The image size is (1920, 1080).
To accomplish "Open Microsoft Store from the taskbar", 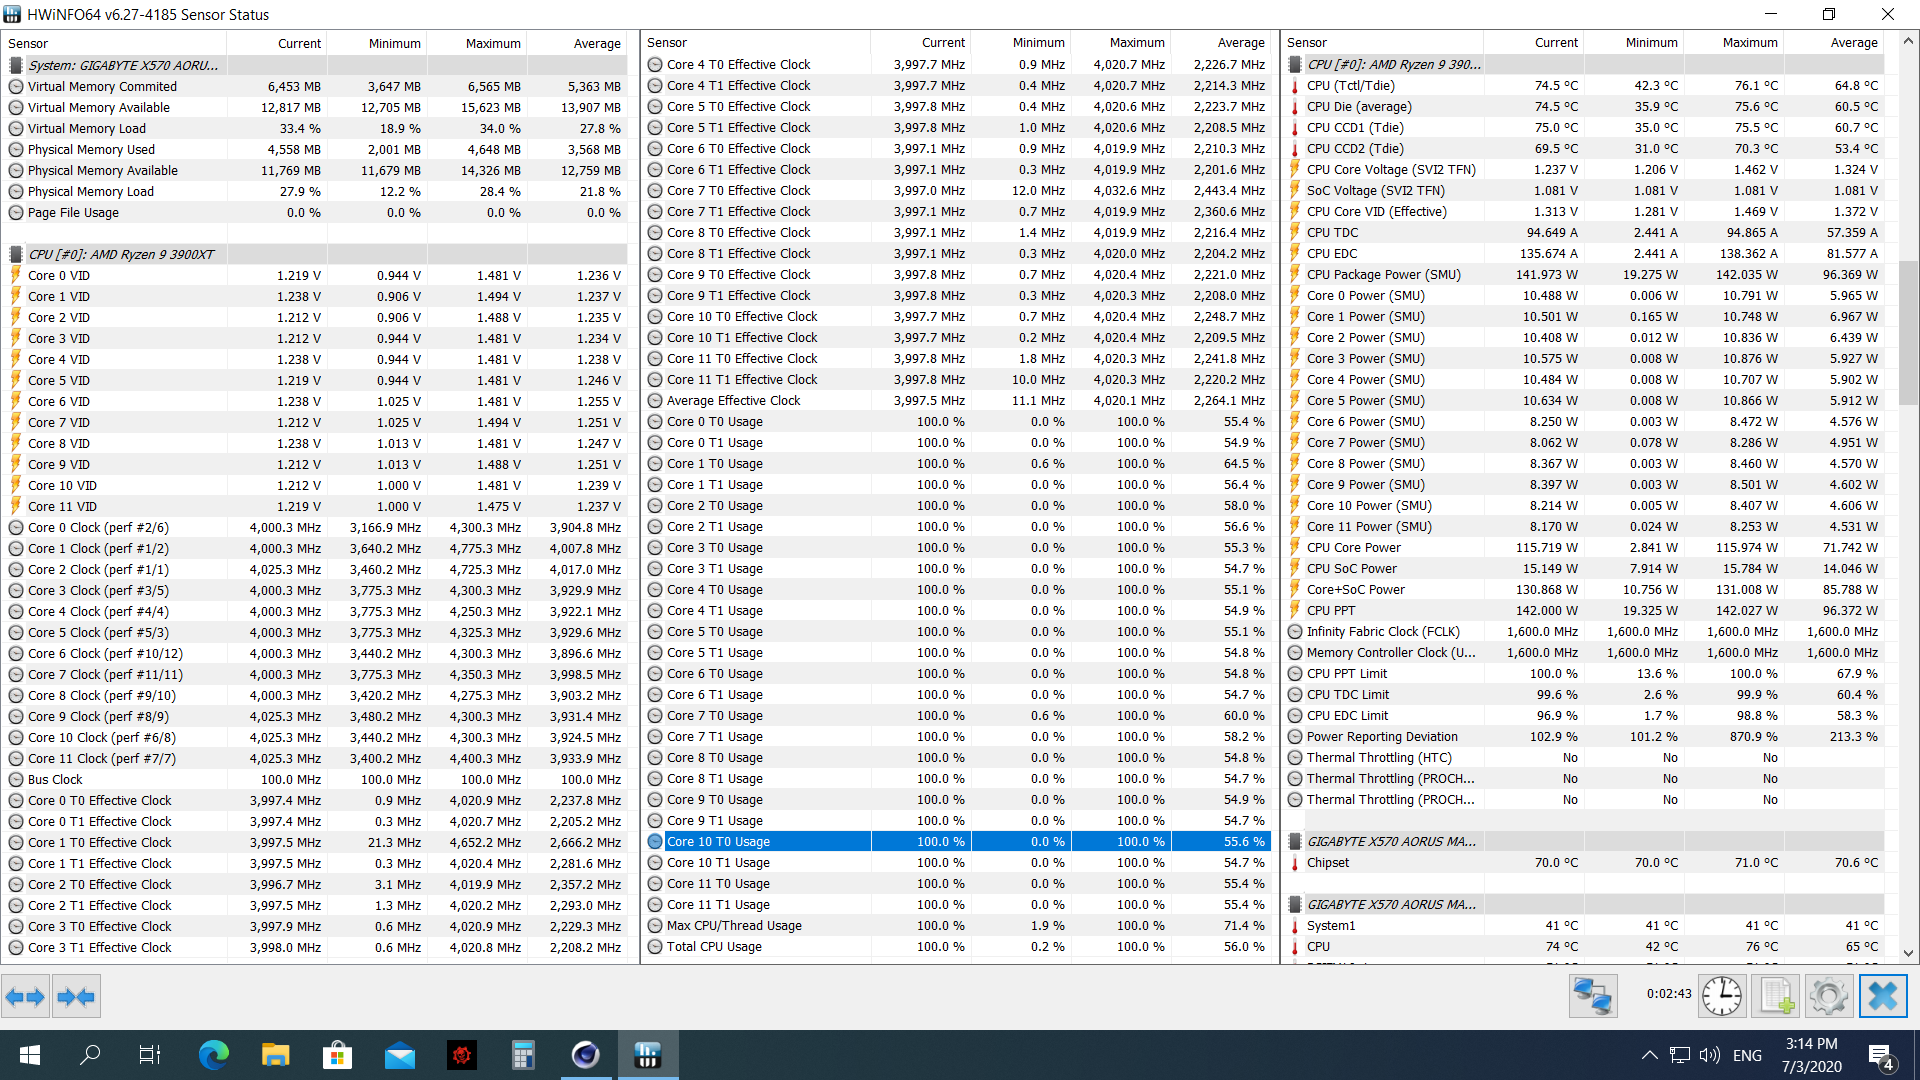I will [337, 1055].
